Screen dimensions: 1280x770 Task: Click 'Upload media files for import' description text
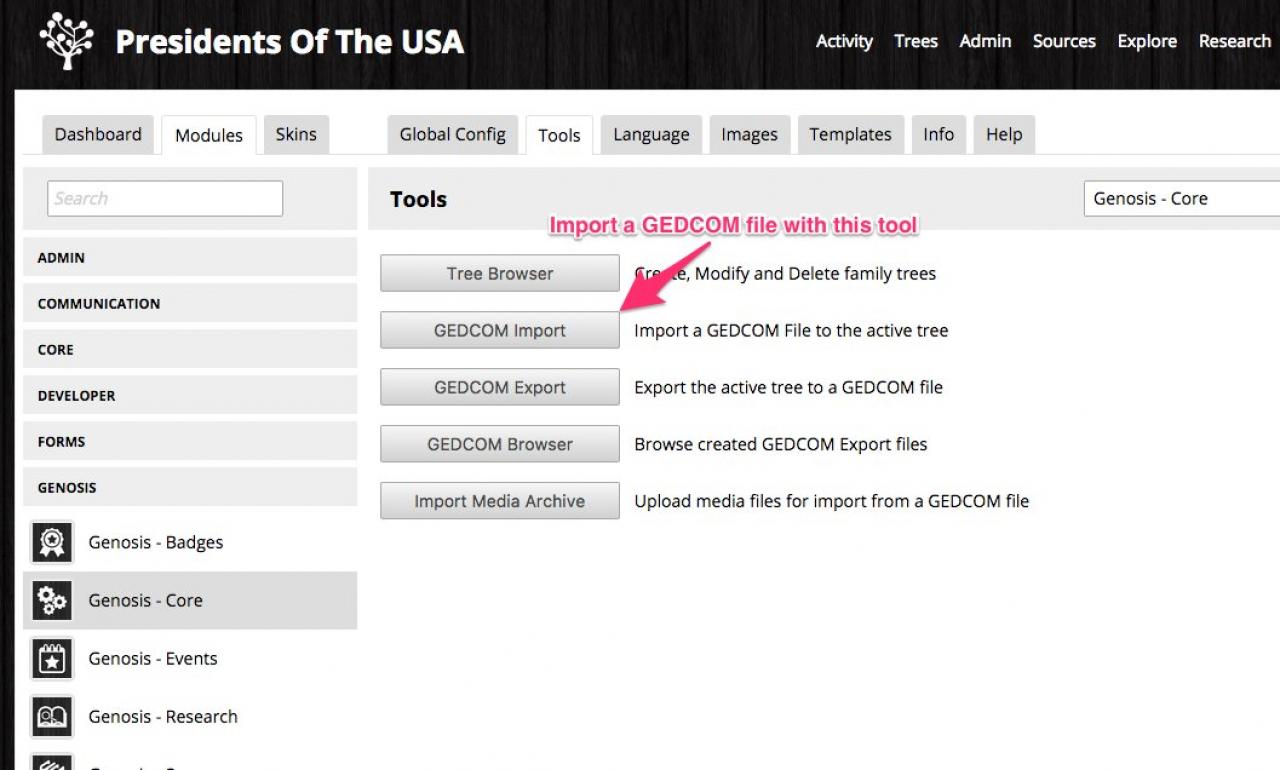tap(831, 501)
